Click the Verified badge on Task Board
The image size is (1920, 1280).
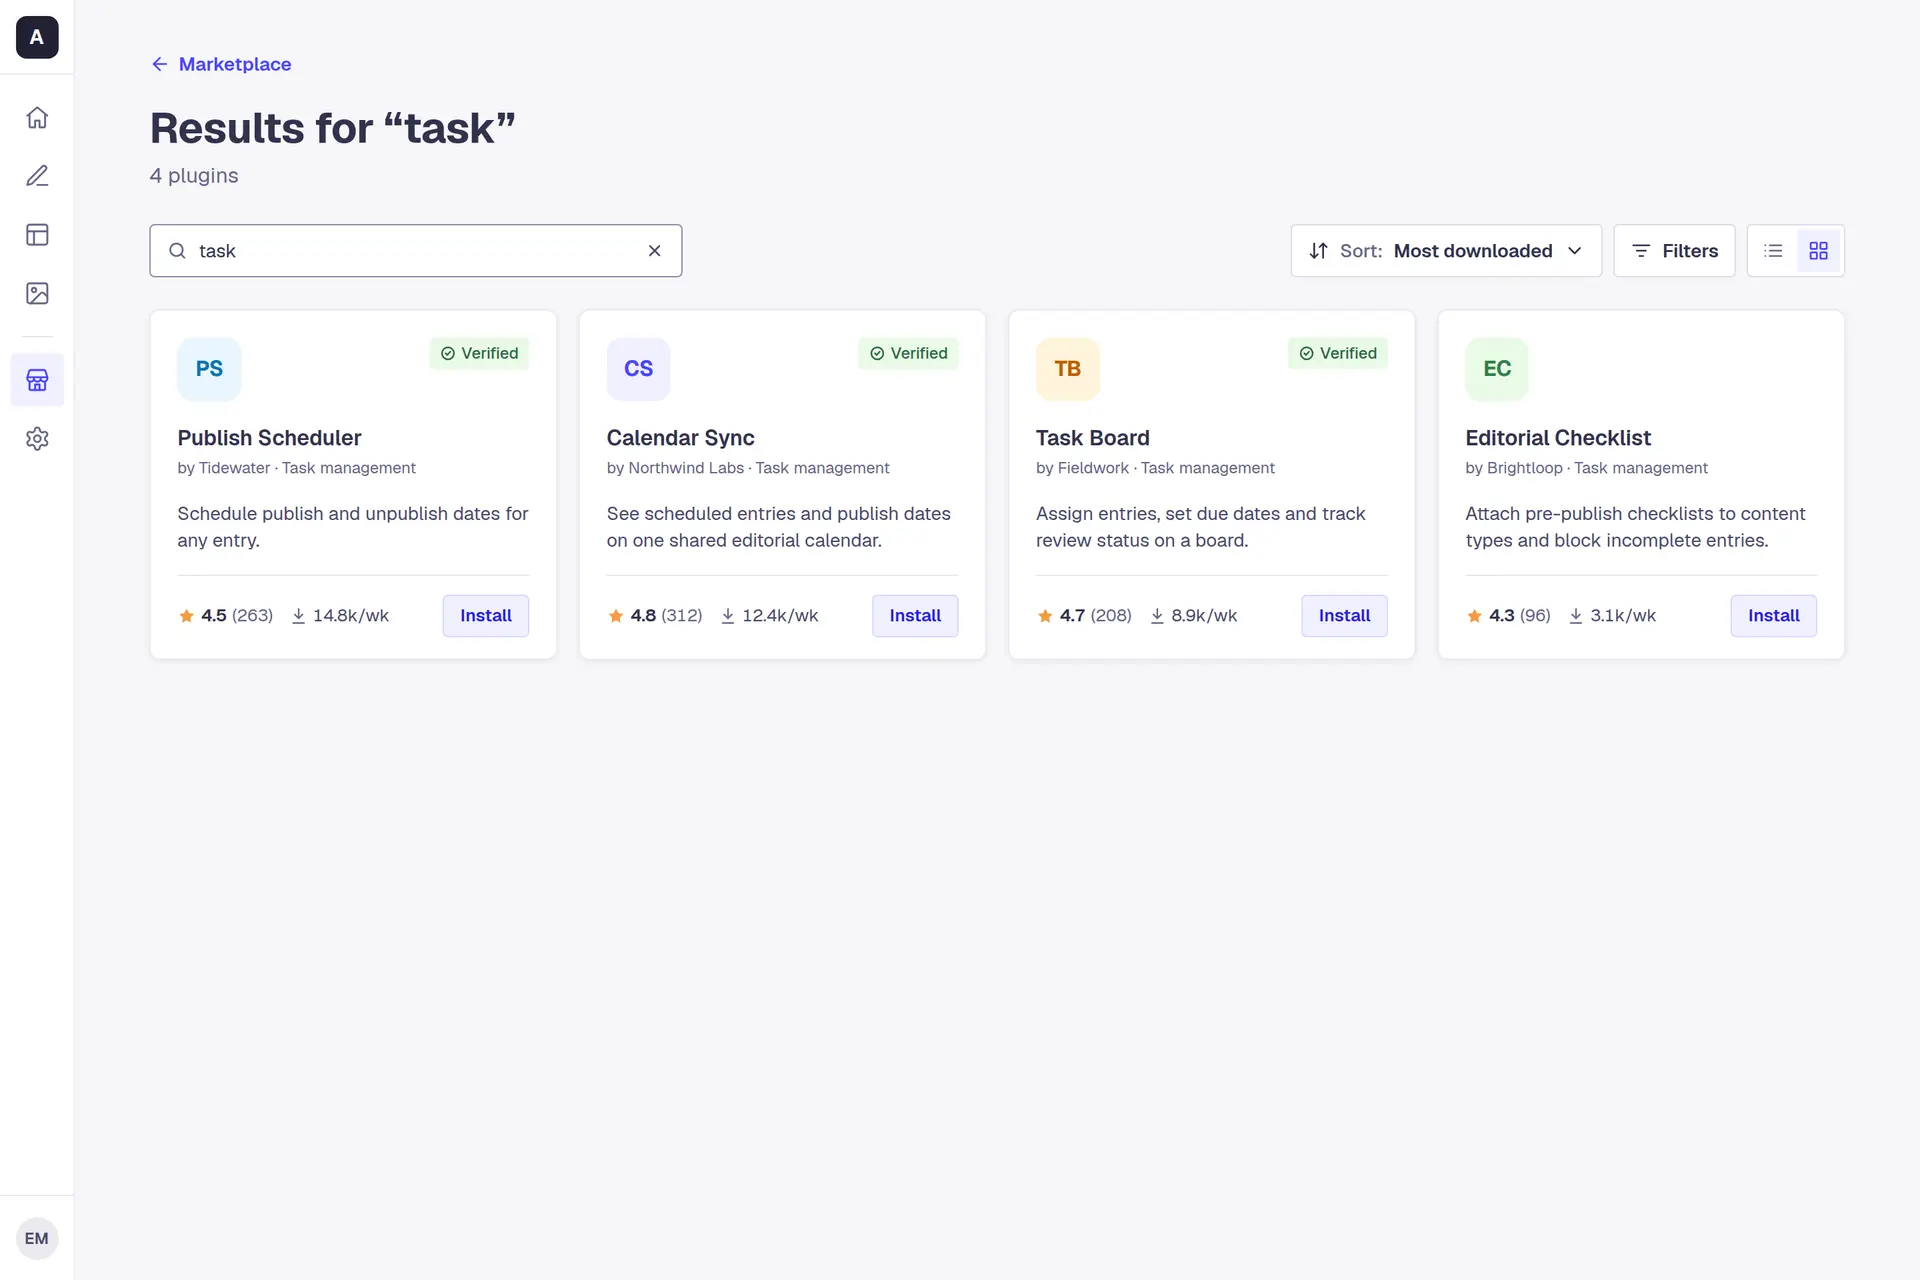[x=1337, y=353]
